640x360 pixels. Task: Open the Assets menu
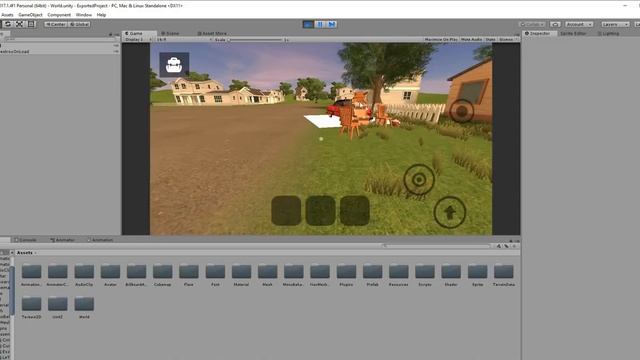[x=7, y=15]
